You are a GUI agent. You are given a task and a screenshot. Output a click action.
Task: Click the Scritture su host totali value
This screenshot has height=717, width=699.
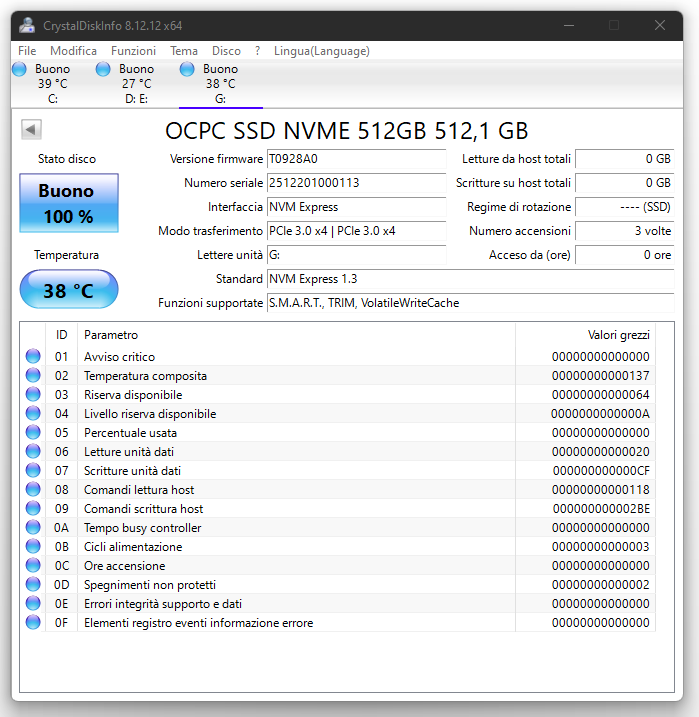[625, 183]
